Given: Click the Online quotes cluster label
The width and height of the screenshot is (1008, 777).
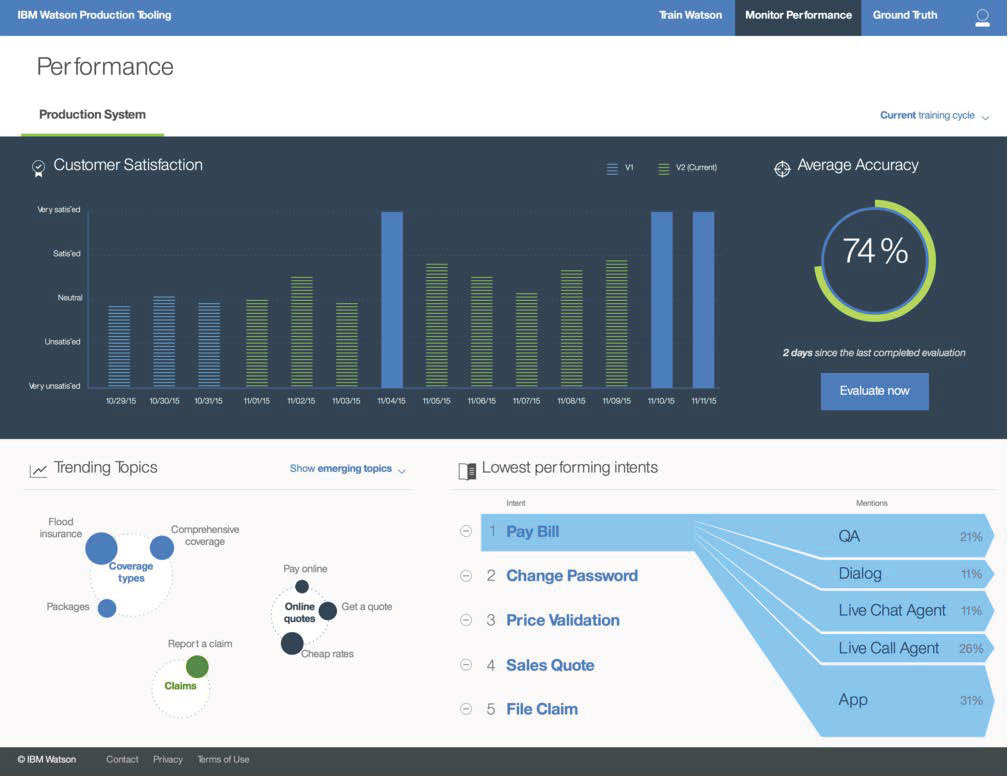Looking at the screenshot, I should point(300,612).
